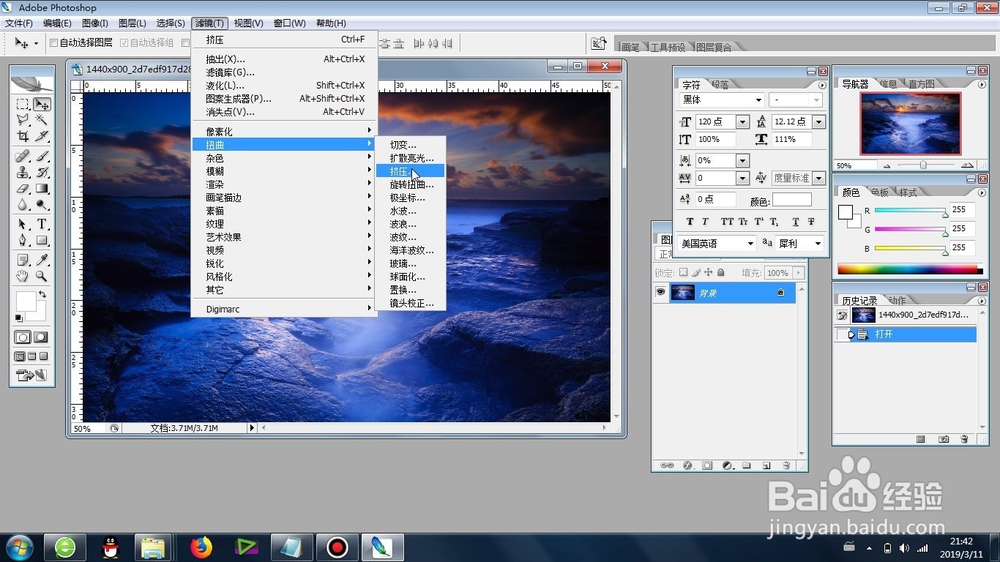1000x562 pixels.
Task: Select the Crop tool
Action: click(x=23, y=136)
